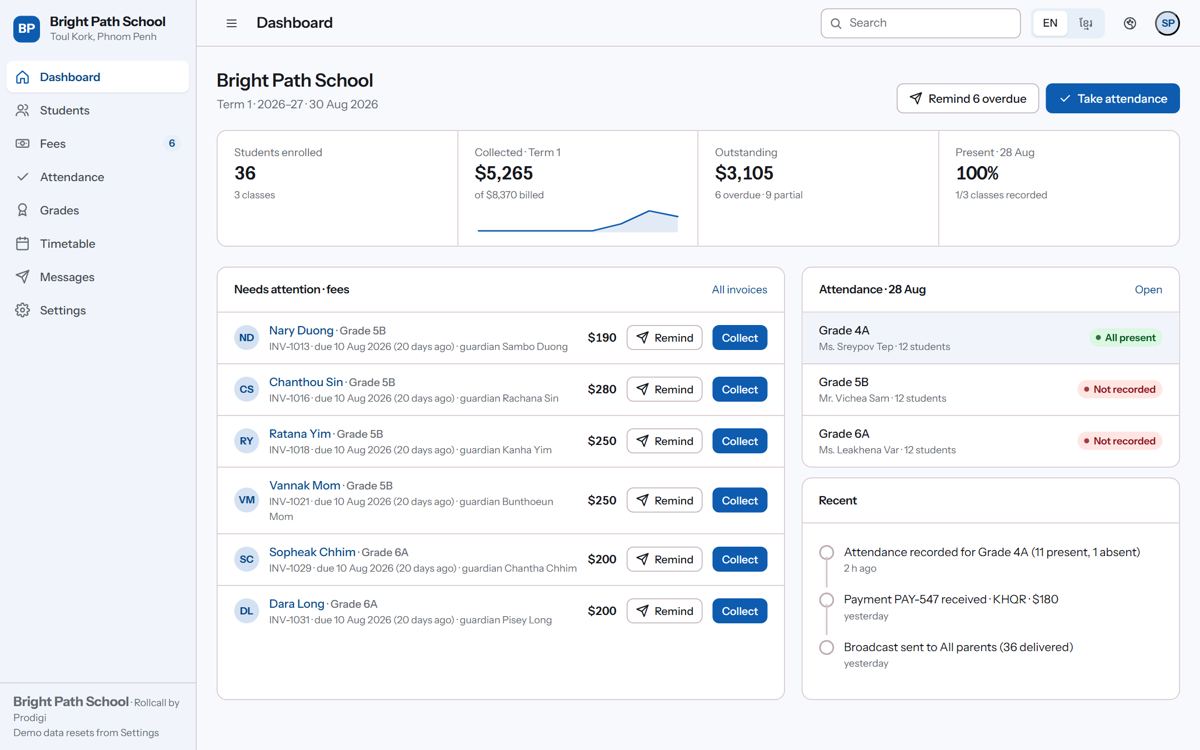Click the DL avatar for Dara Long
The width and height of the screenshot is (1200, 750).
click(246, 611)
